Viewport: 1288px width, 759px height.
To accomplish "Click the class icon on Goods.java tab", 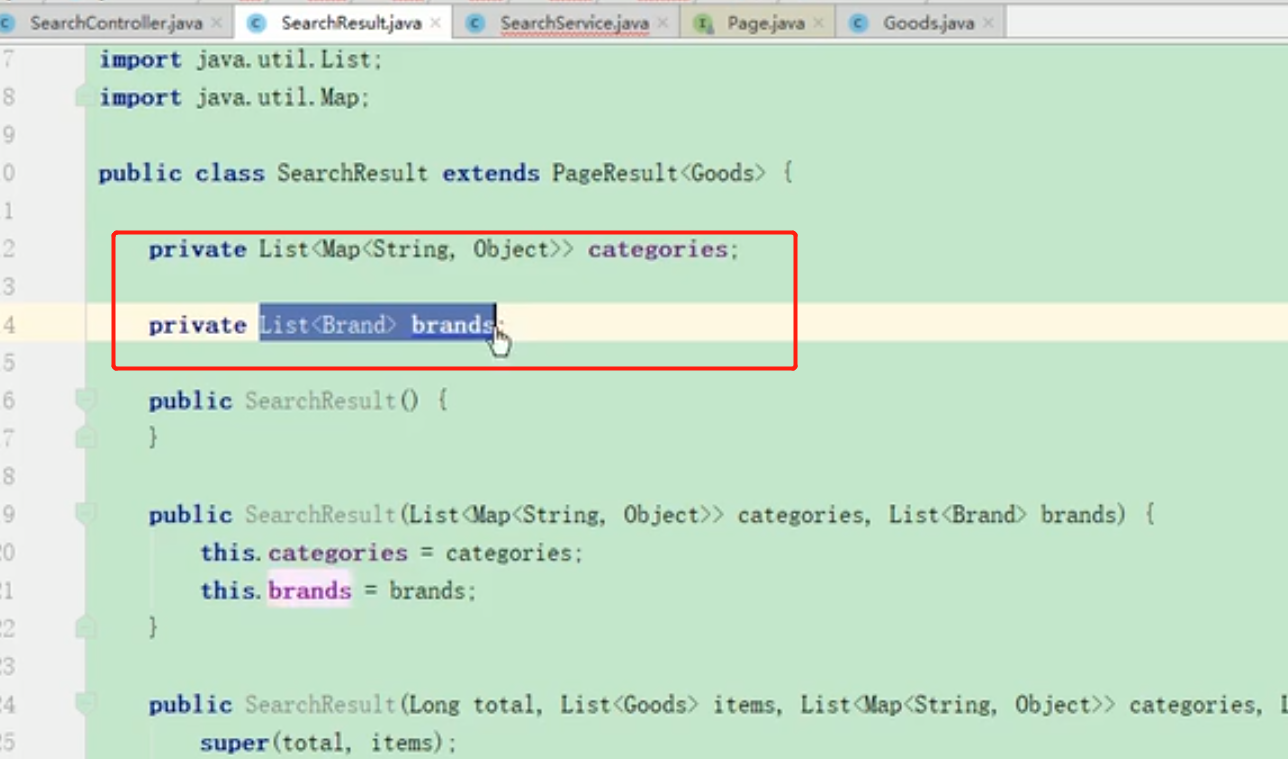I will (x=858, y=22).
